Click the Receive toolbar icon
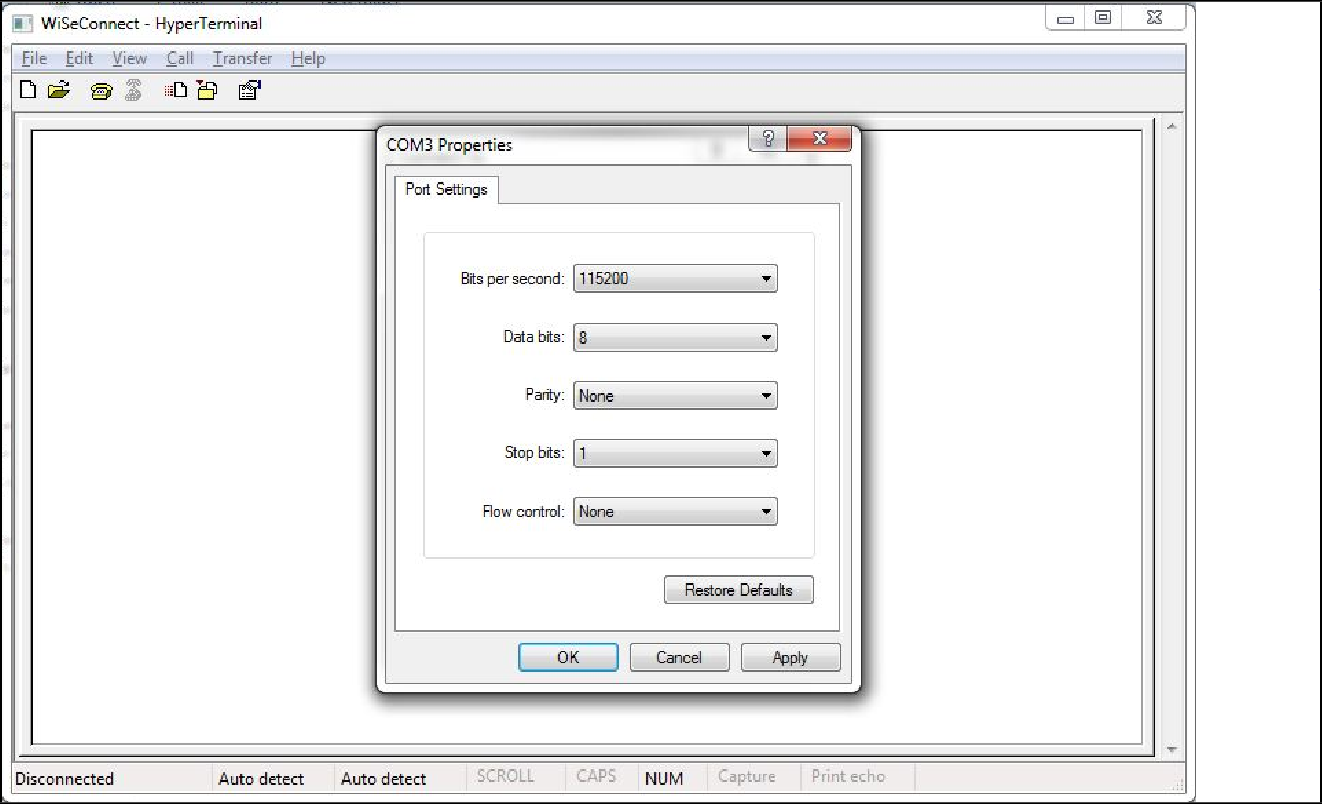 pos(207,91)
